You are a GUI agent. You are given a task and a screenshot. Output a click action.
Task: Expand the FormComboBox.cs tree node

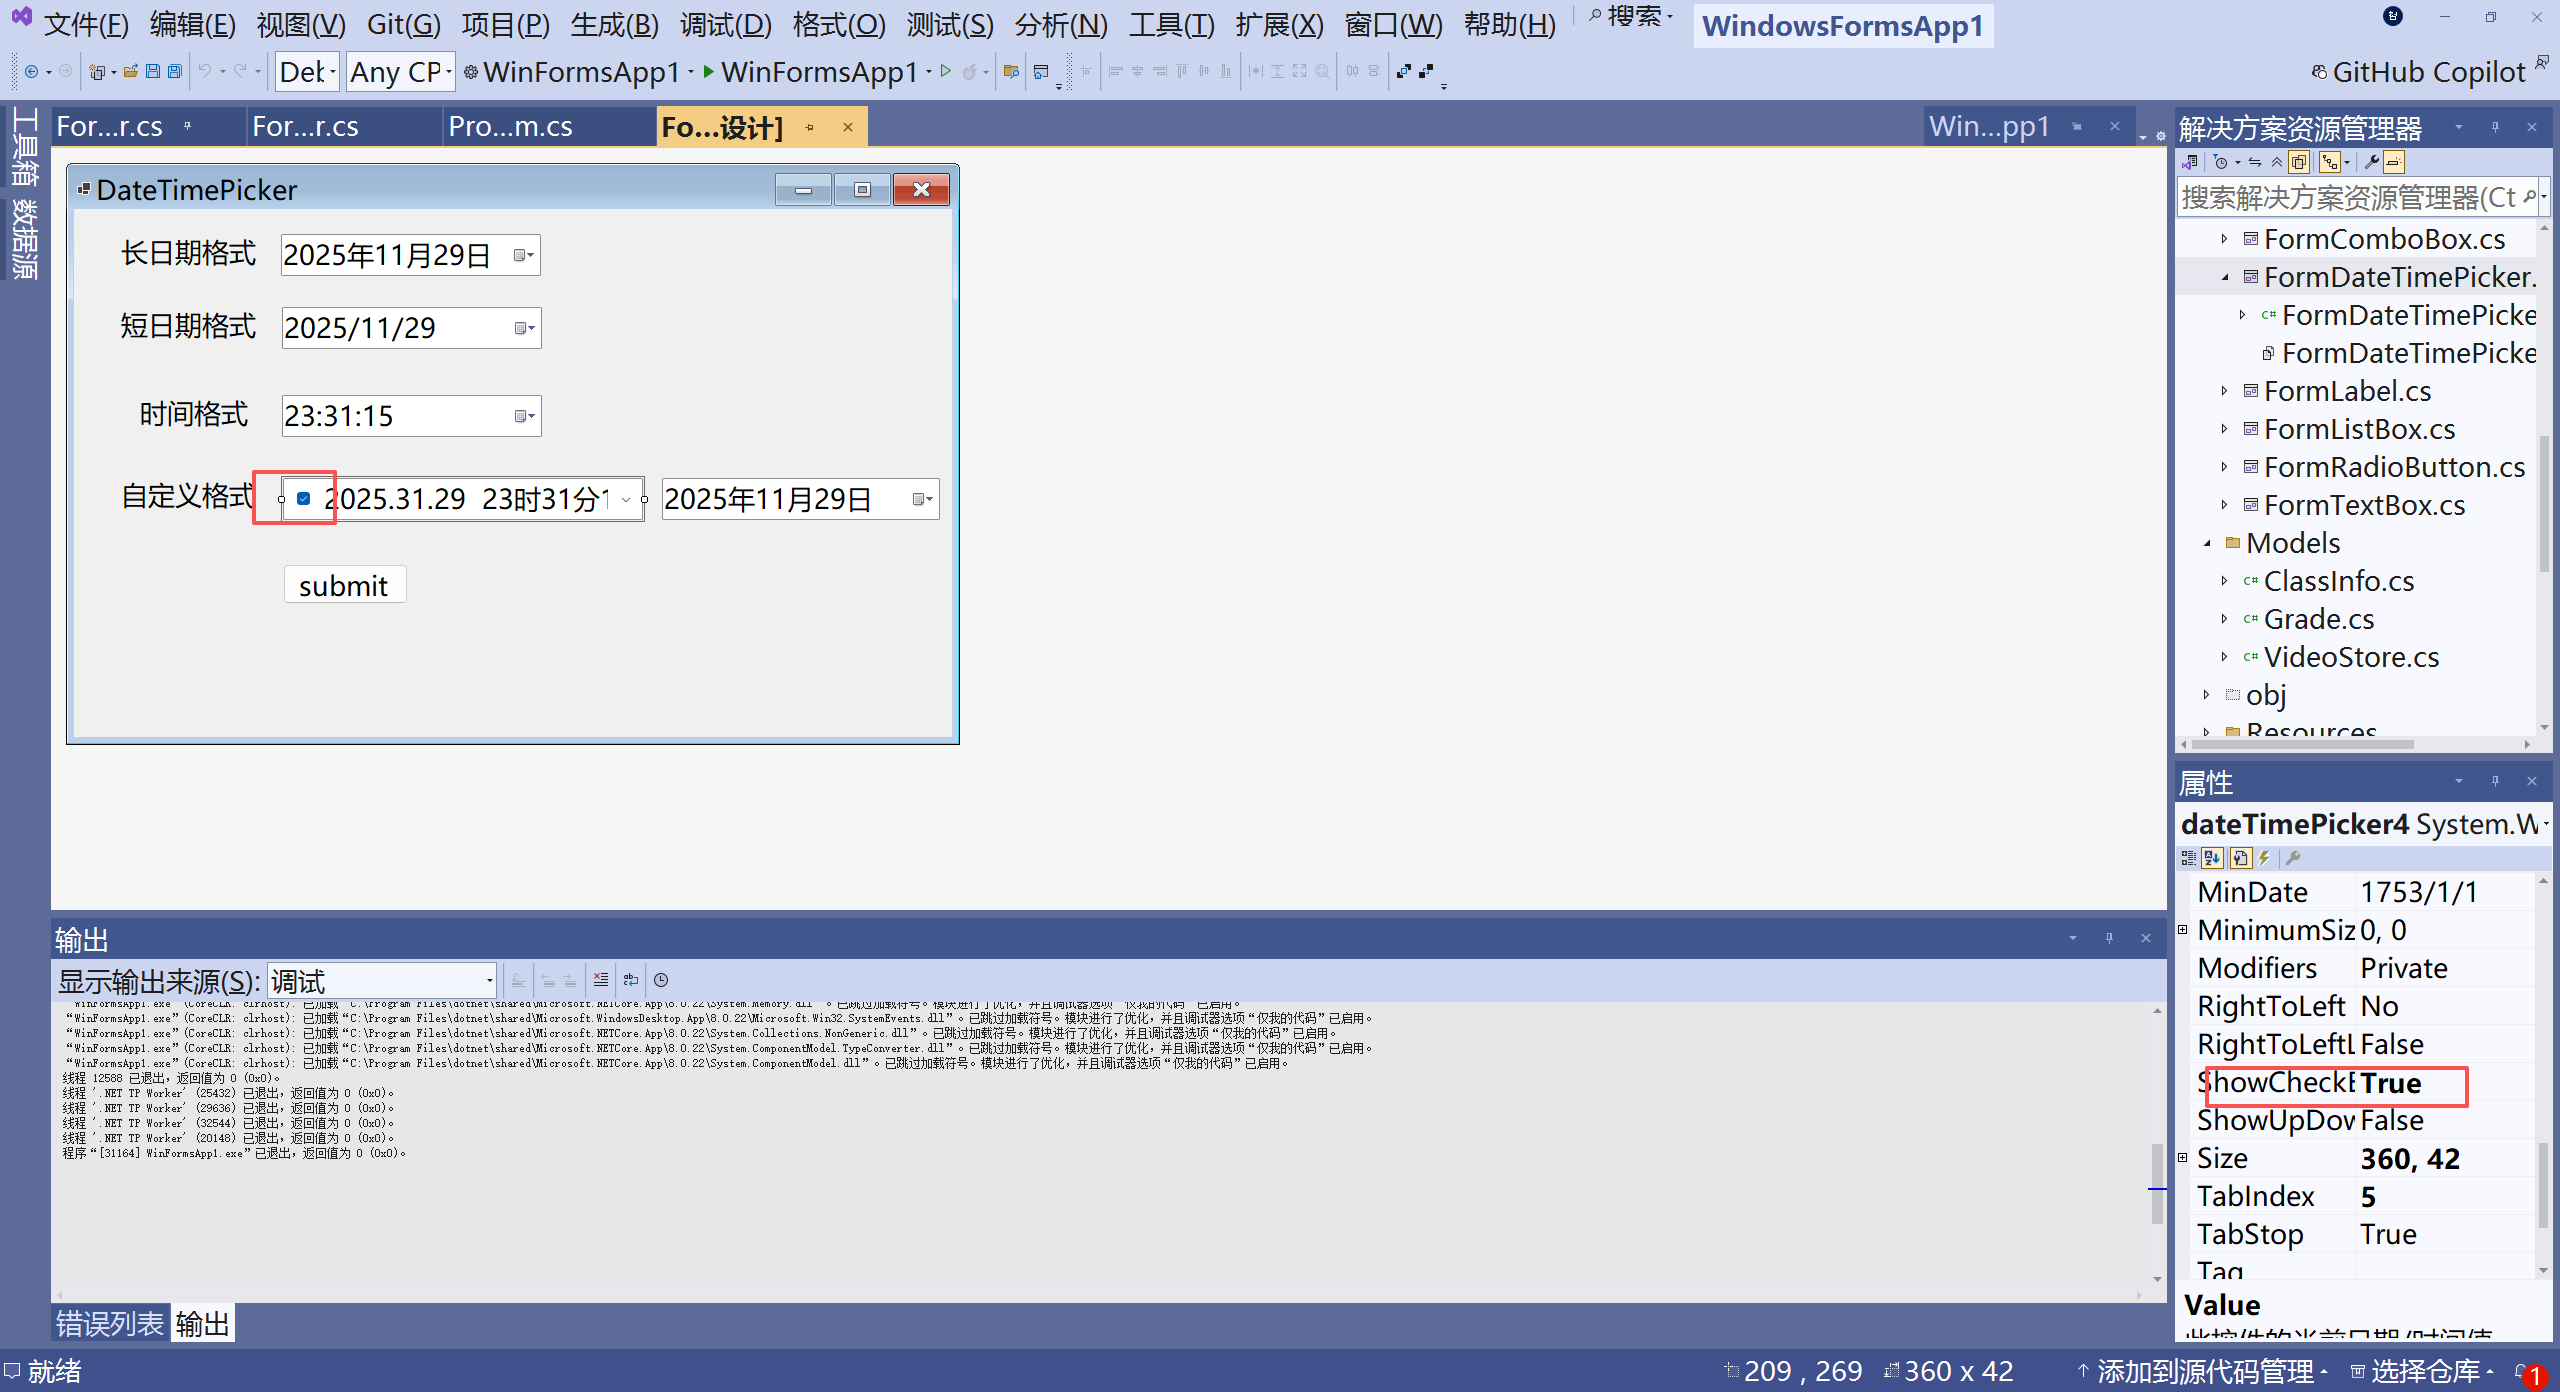pyautogui.click(x=2224, y=239)
